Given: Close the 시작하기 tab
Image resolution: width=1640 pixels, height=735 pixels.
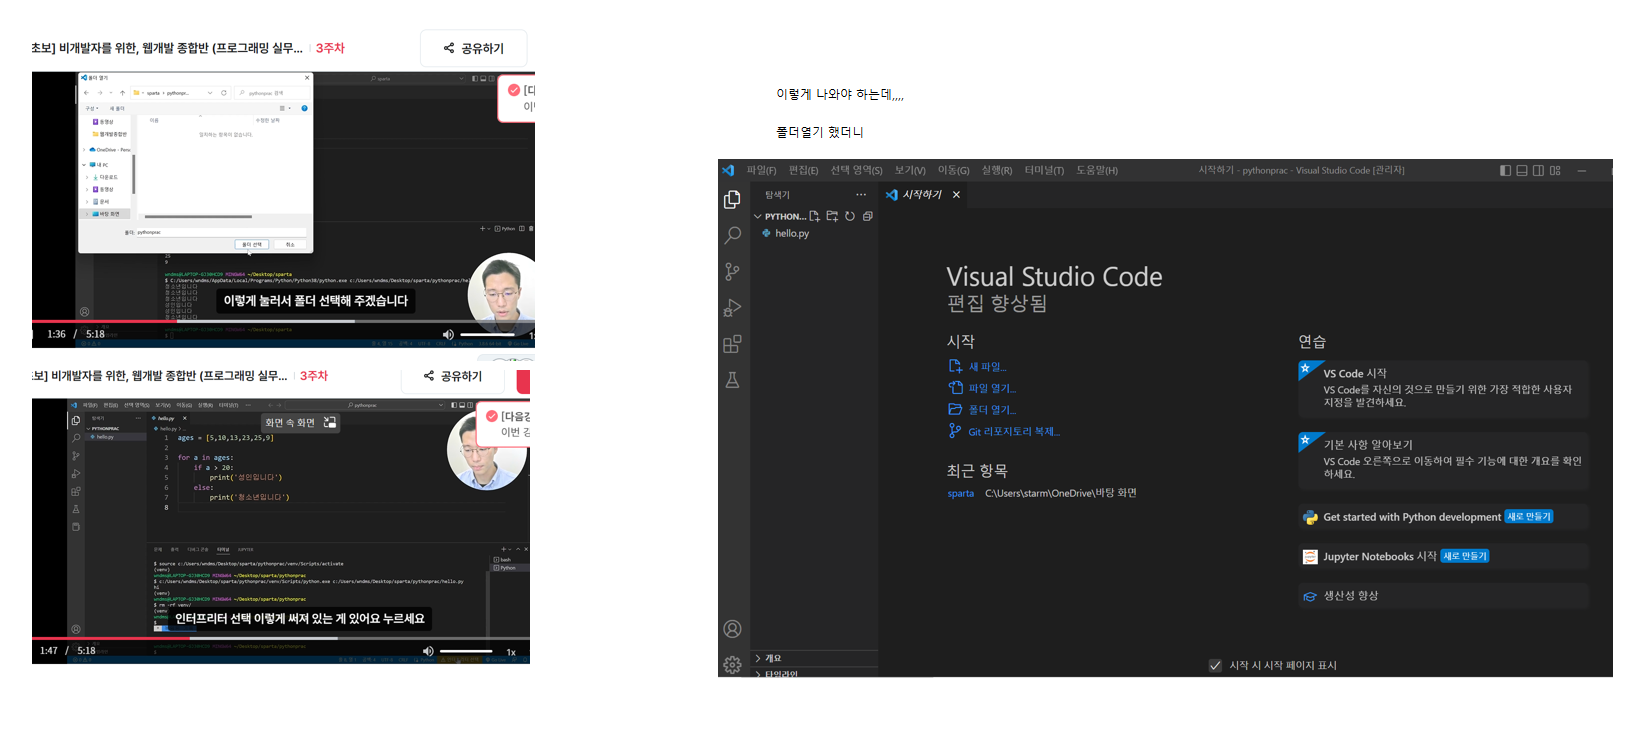Looking at the screenshot, I should click(x=956, y=195).
